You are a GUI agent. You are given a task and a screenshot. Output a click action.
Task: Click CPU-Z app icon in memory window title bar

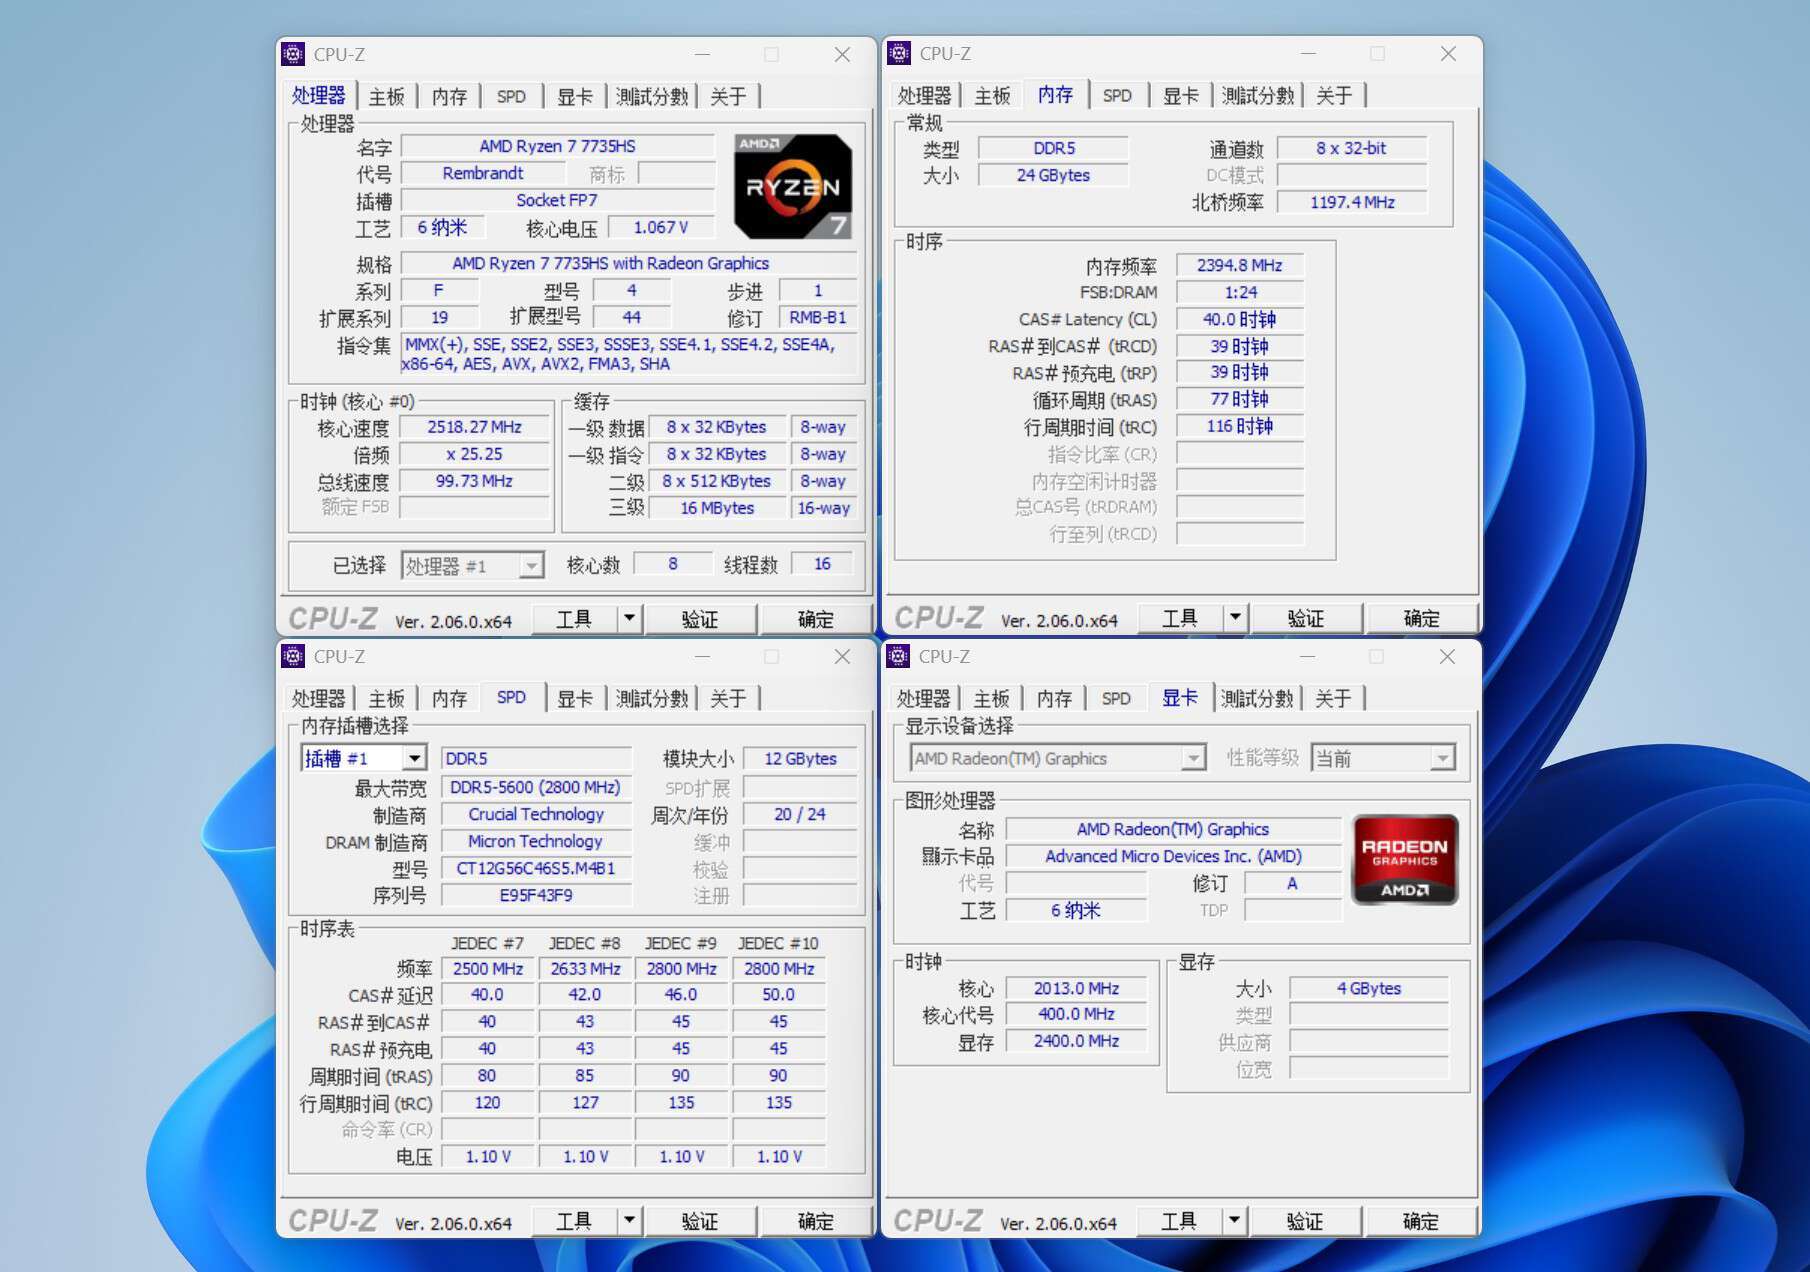point(899,53)
